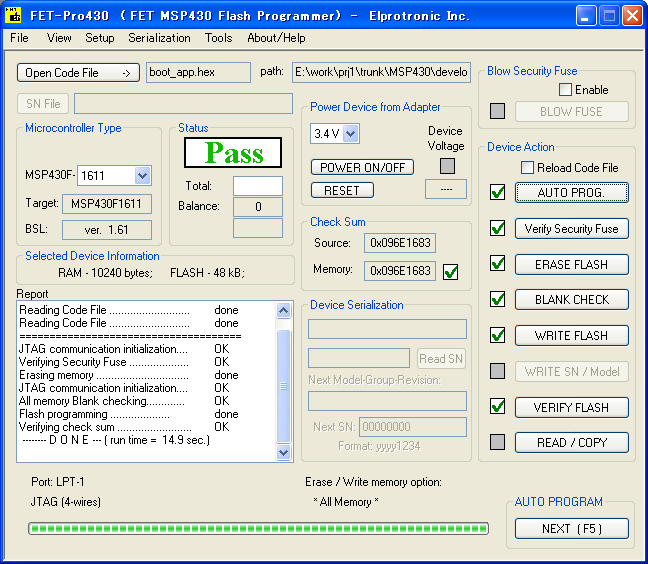Click the D O N E run time report line
Screen dimensions: 648x564
pyautogui.click(x=116, y=440)
